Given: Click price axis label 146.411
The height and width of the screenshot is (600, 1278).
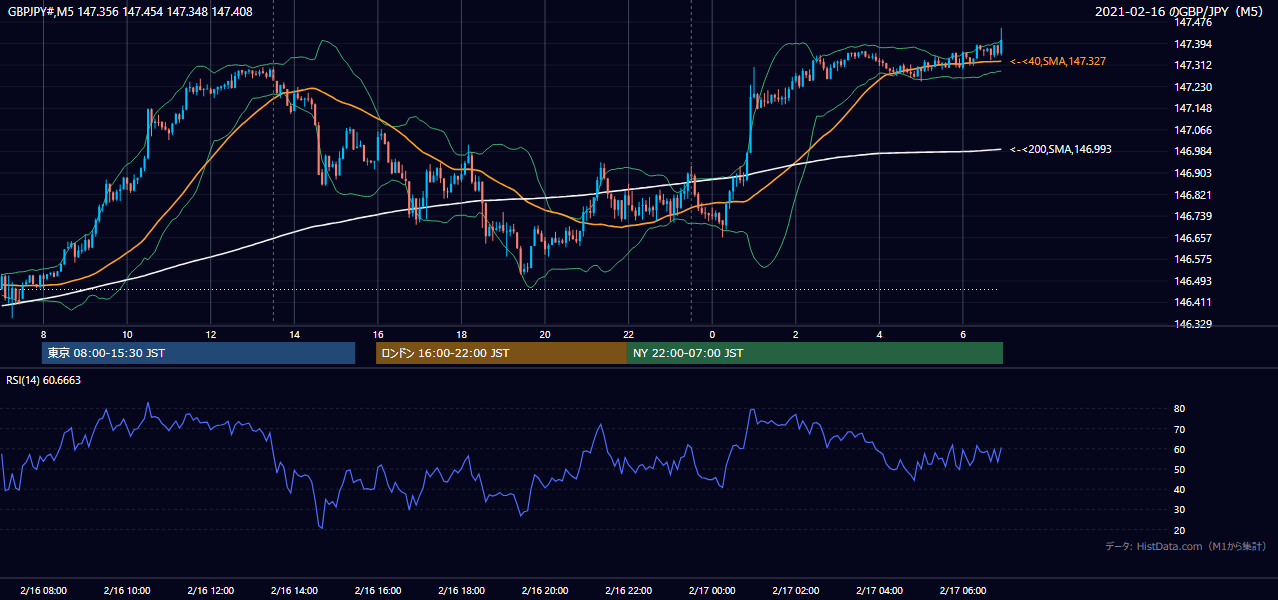Looking at the screenshot, I should tap(1193, 302).
